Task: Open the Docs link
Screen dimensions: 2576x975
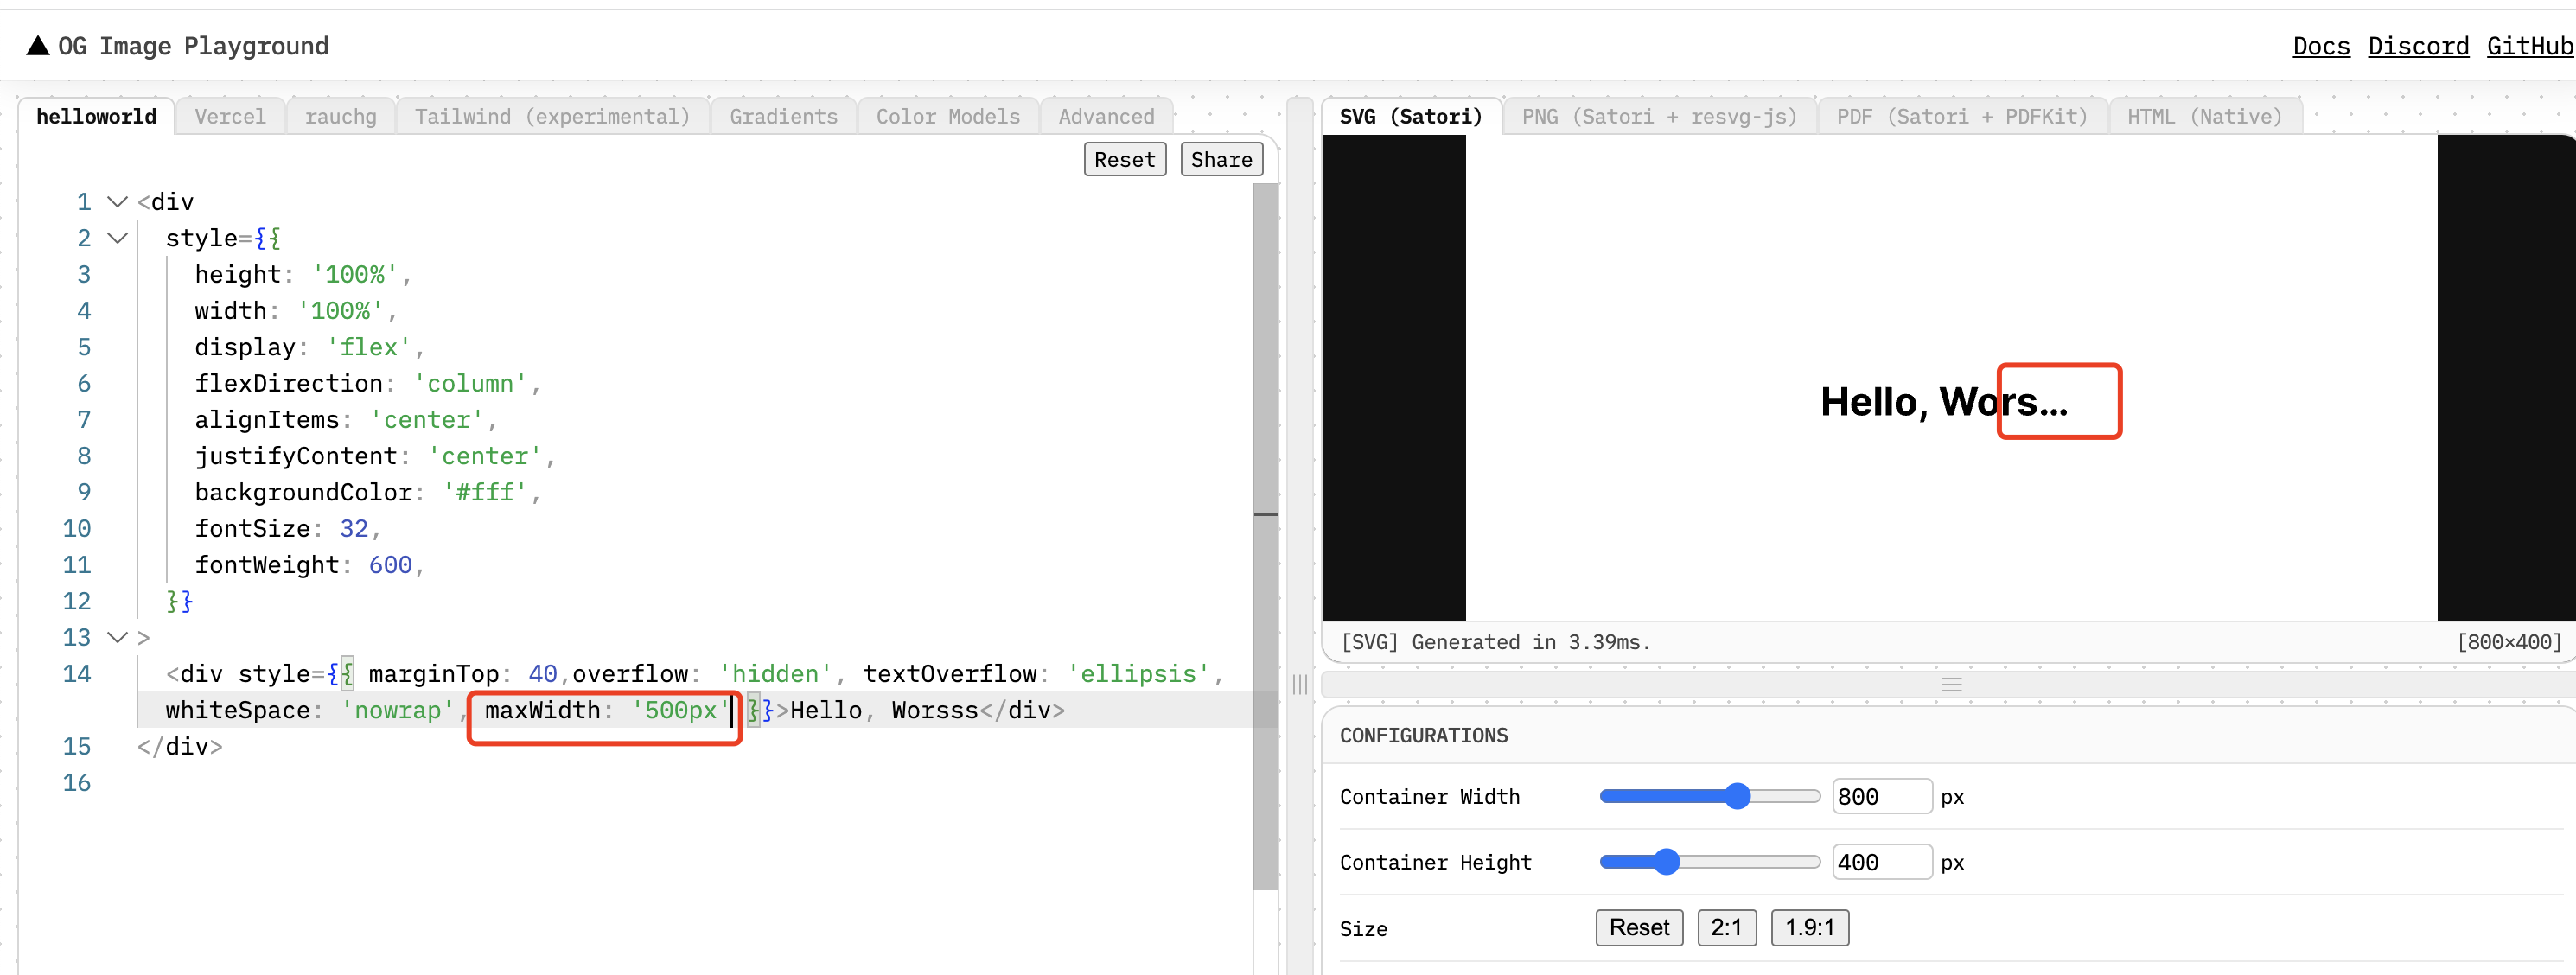Action: [x=2320, y=45]
